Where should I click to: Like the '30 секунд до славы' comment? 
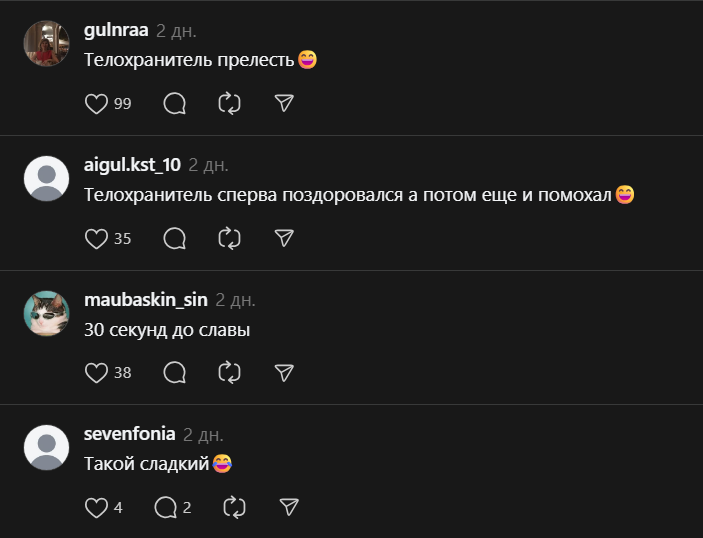click(96, 373)
